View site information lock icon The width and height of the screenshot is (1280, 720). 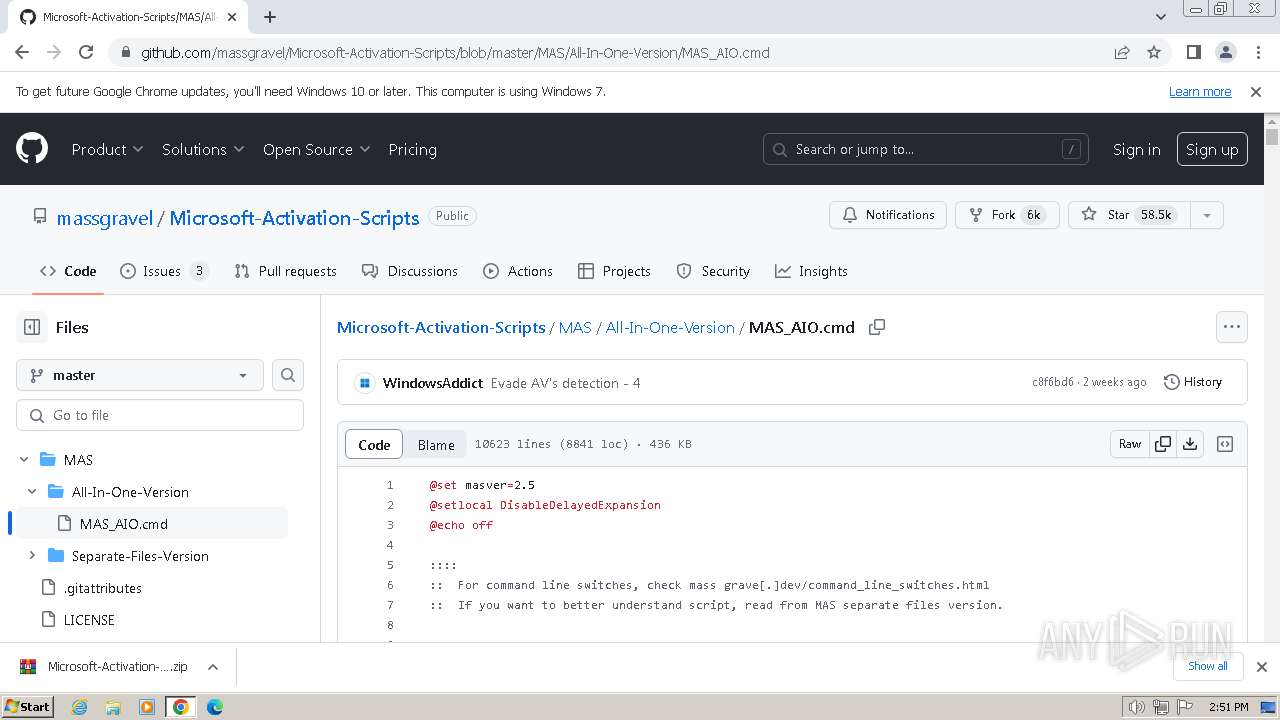pos(125,53)
